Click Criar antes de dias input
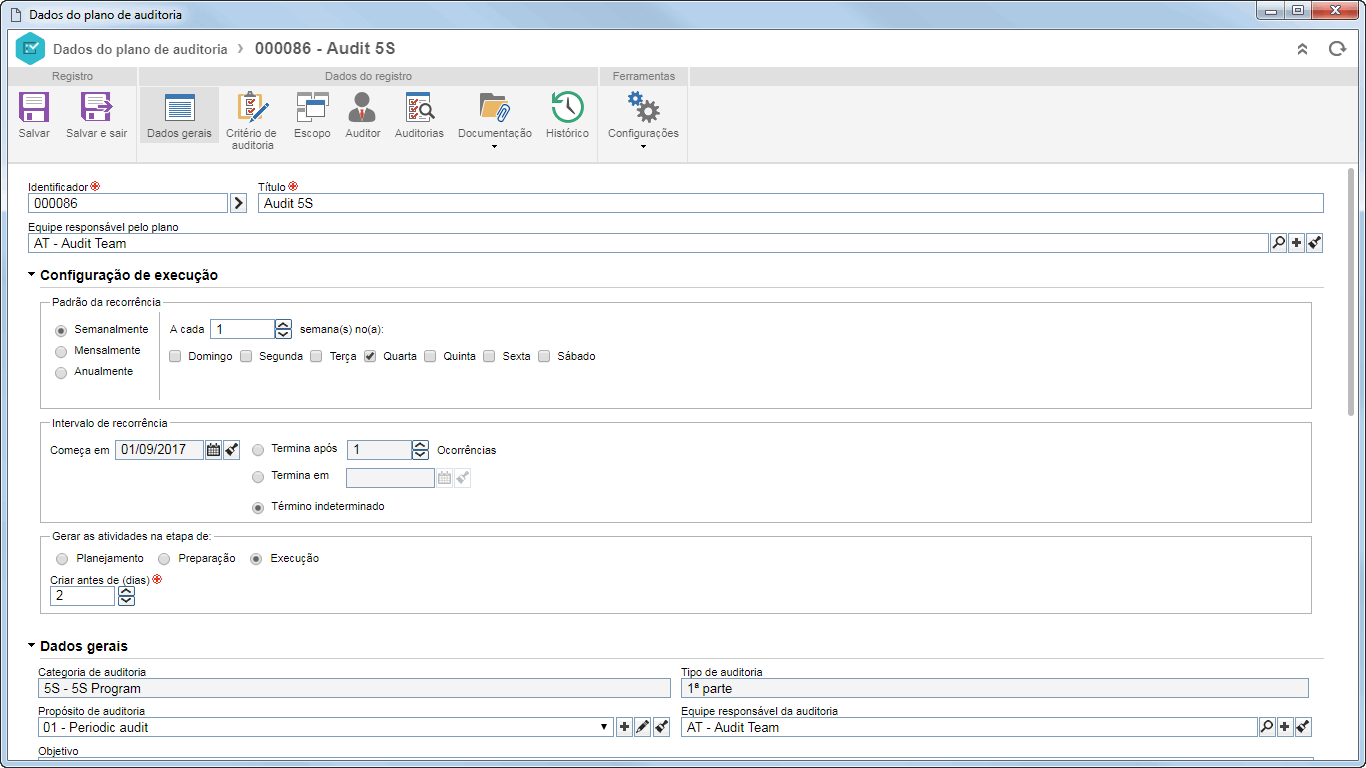1366x768 pixels. pos(83,596)
